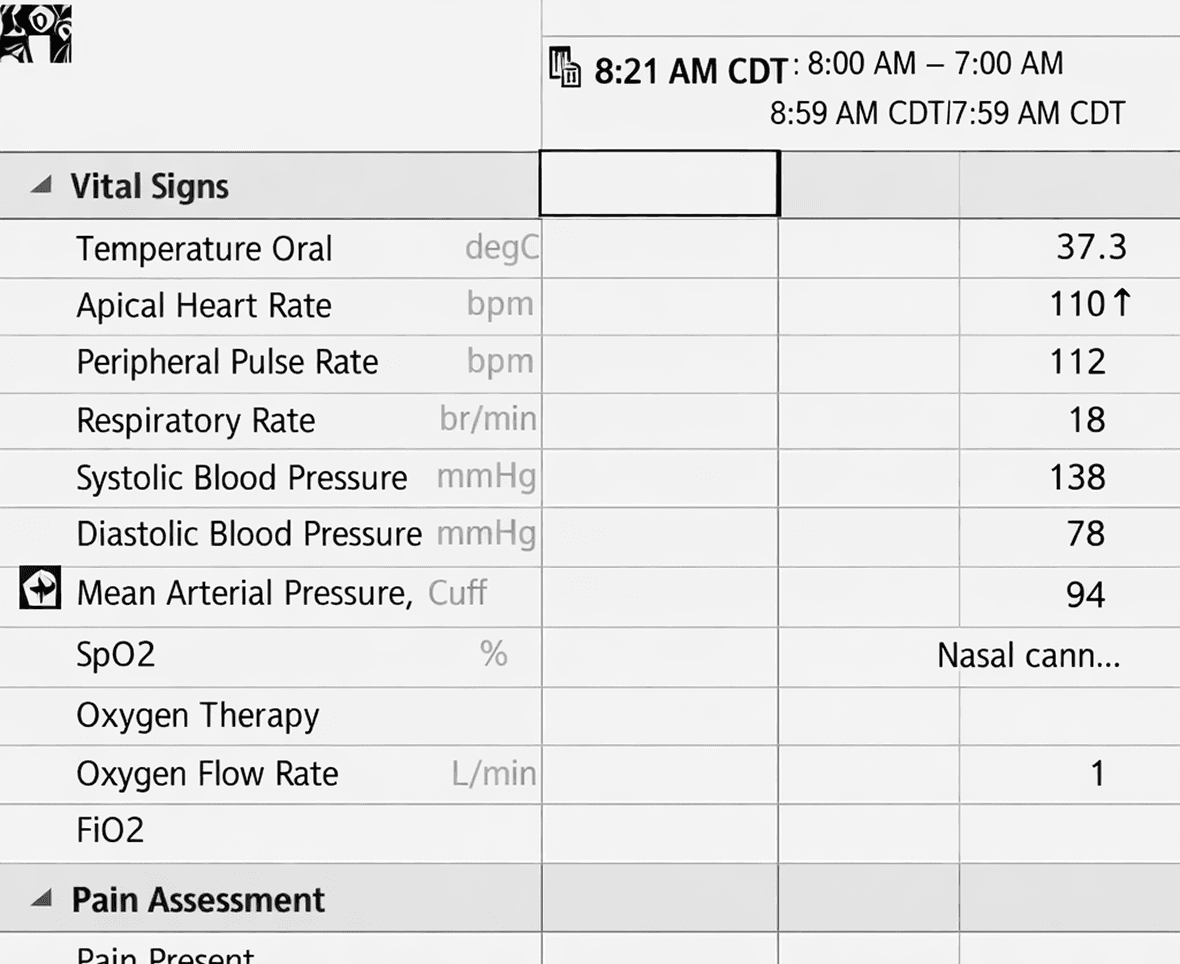Collapse the Pain Assessment section

41,898
